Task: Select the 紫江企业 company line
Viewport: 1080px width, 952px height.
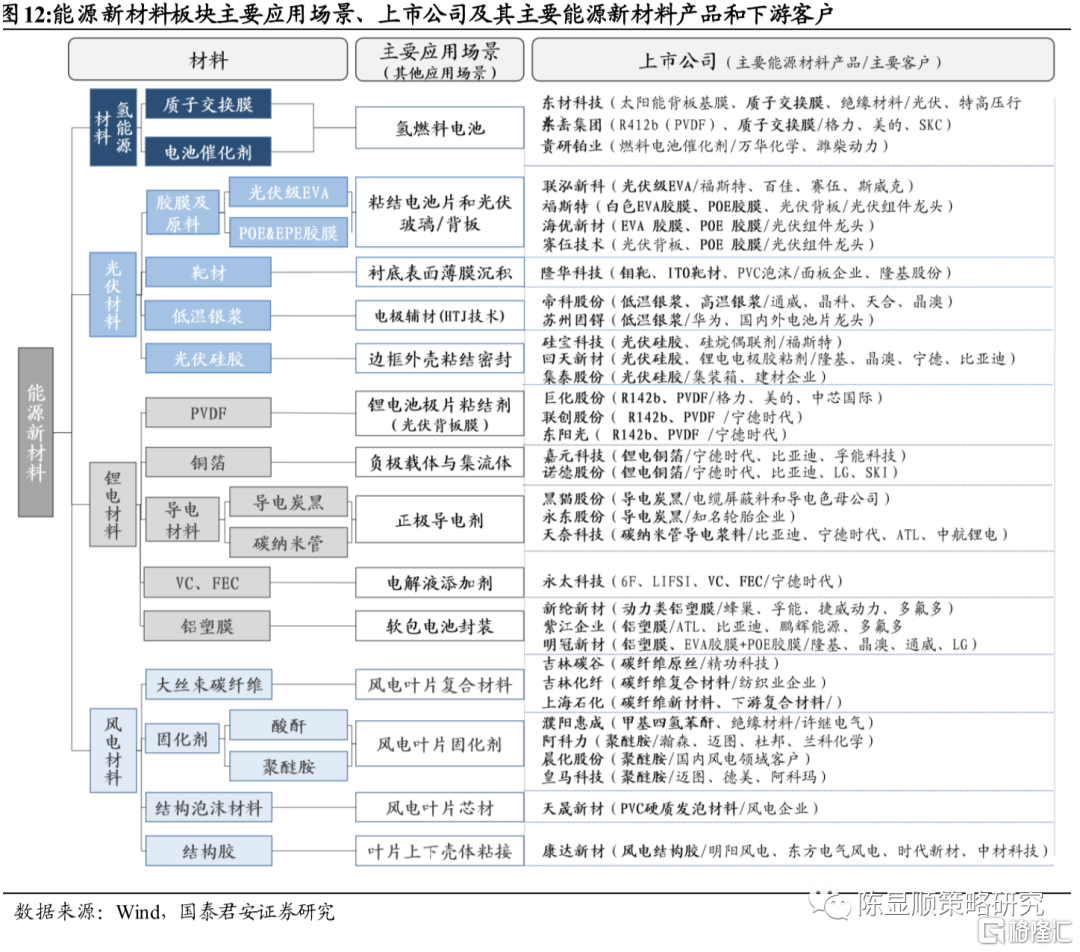Action: (722, 626)
